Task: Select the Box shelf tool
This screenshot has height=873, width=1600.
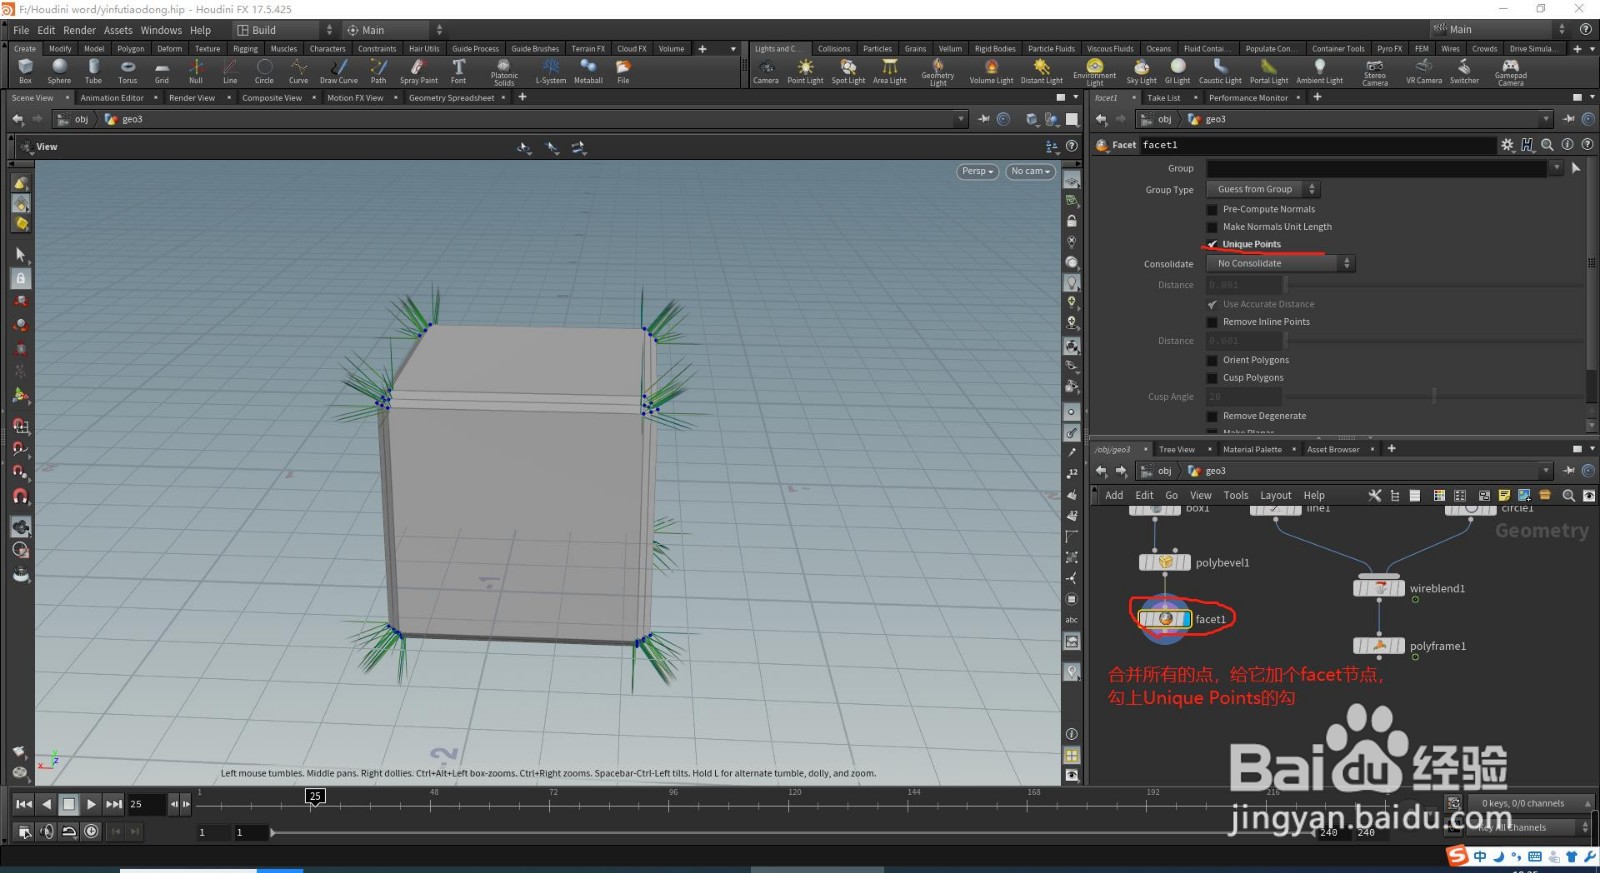Action: point(25,71)
